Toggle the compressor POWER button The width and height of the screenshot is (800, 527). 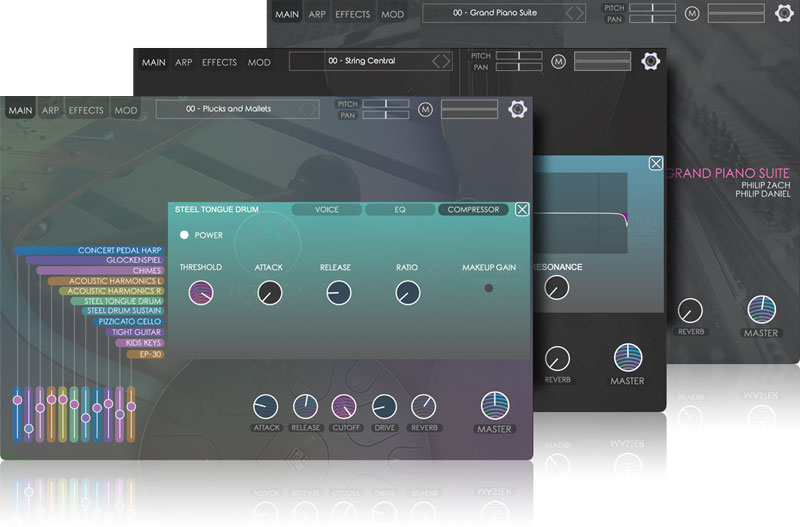185,236
